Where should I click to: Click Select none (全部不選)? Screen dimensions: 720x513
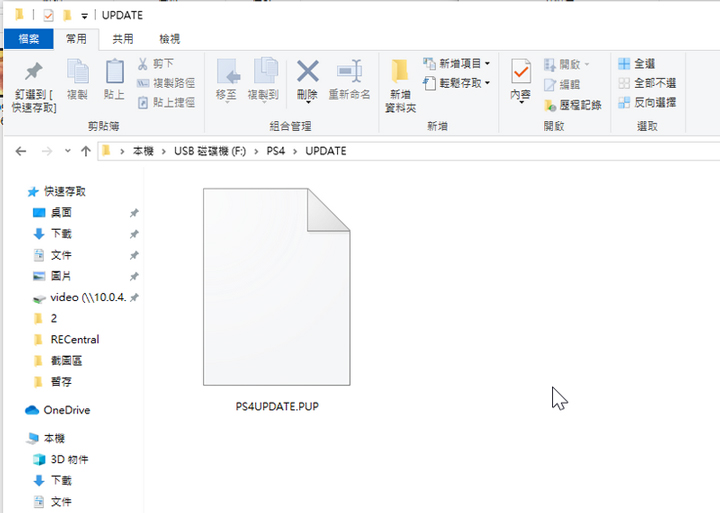coord(647,83)
